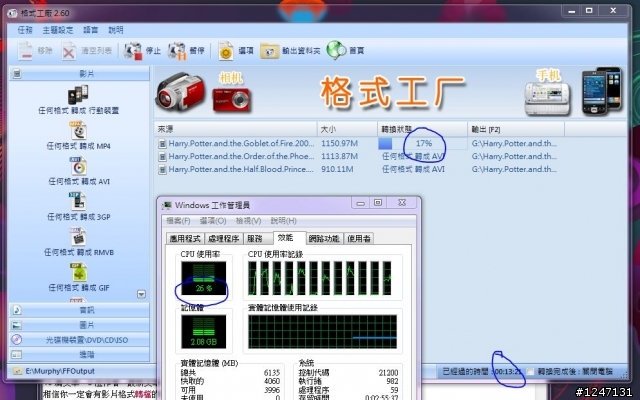Screen dimensions: 640x400
Task: Click file icon of Goblet.of.Fire row
Action: point(162,143)
